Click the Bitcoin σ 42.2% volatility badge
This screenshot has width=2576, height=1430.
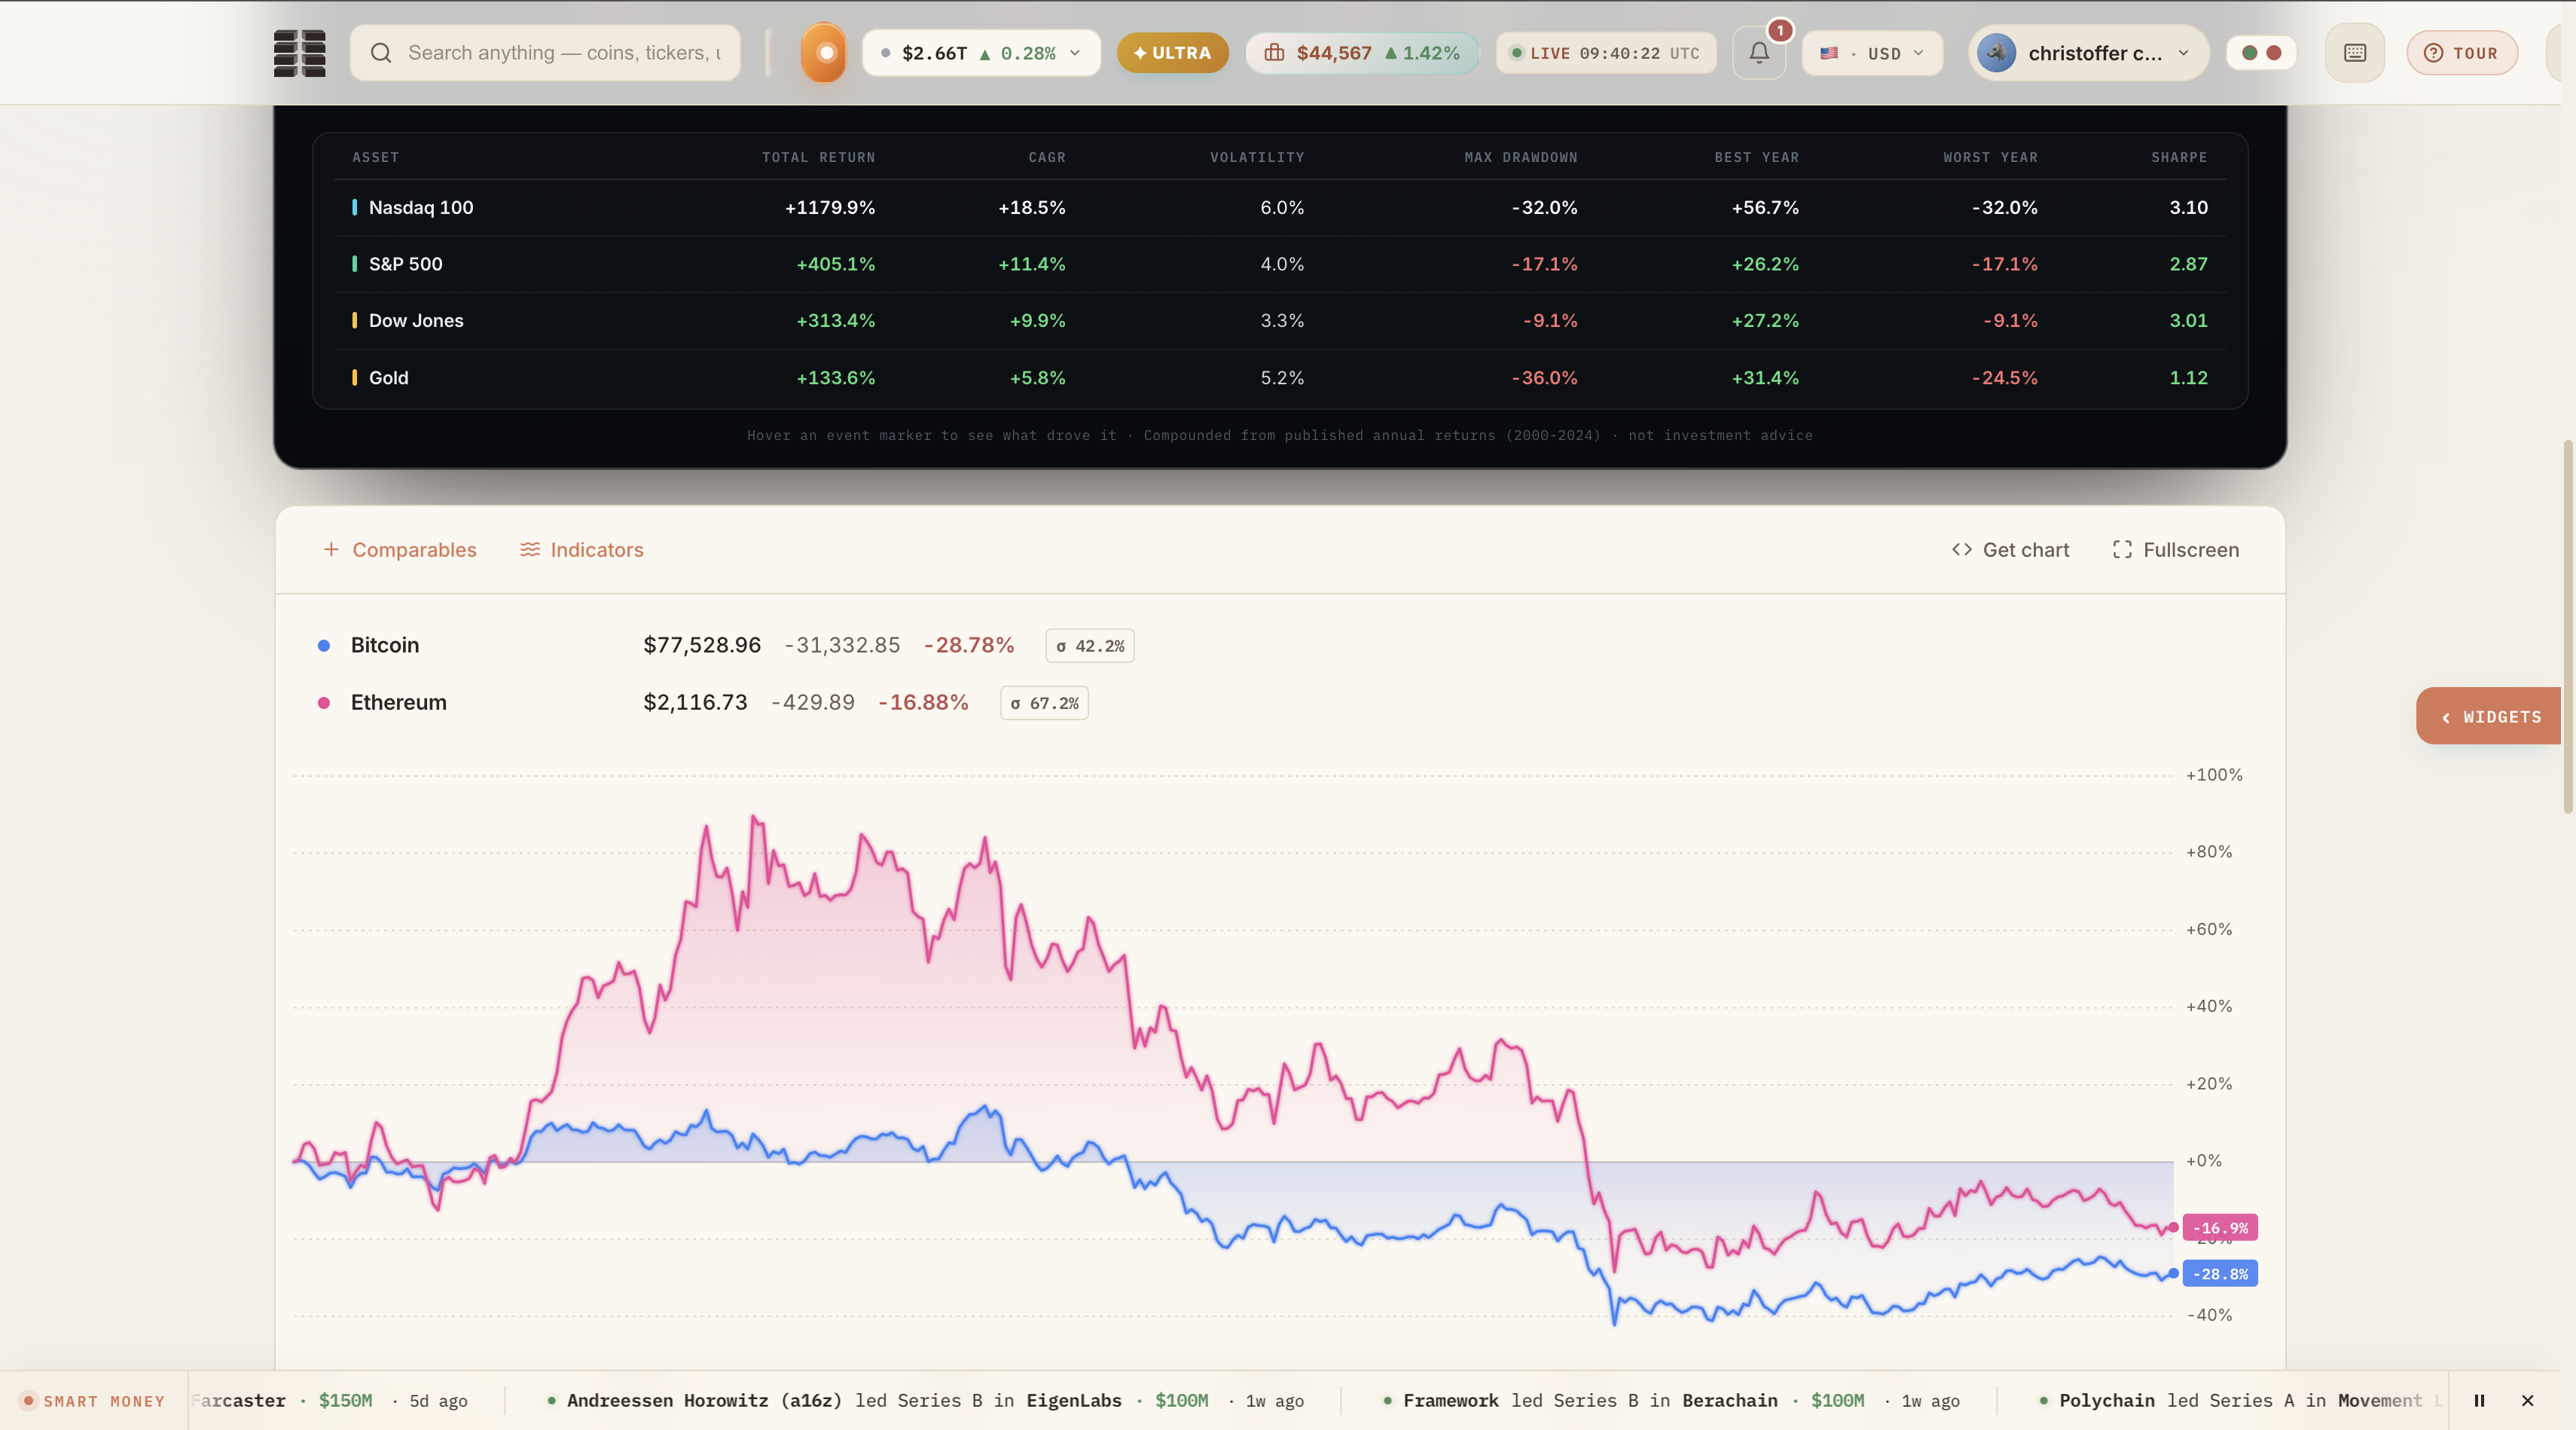pos(1090,646)
